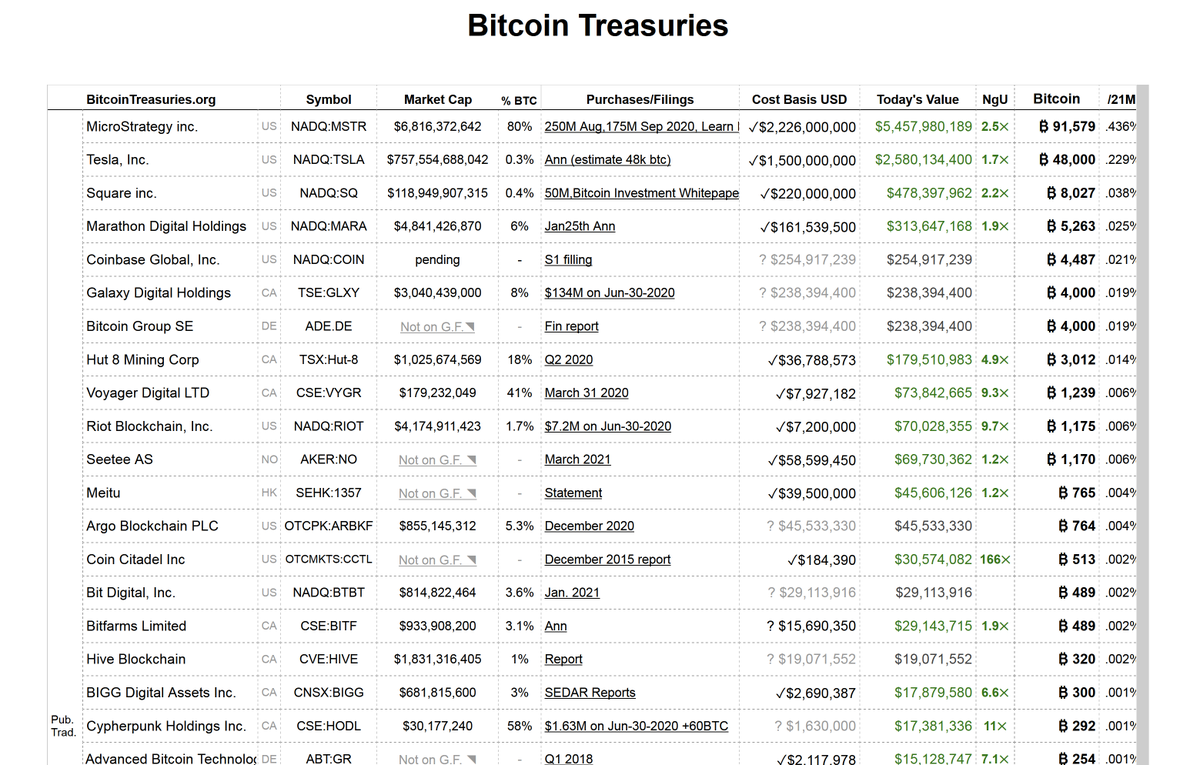This screenshot has height=765, width=1200.
Task: Click Square's $478,397,962 today's value
Action: pos(929,193)
